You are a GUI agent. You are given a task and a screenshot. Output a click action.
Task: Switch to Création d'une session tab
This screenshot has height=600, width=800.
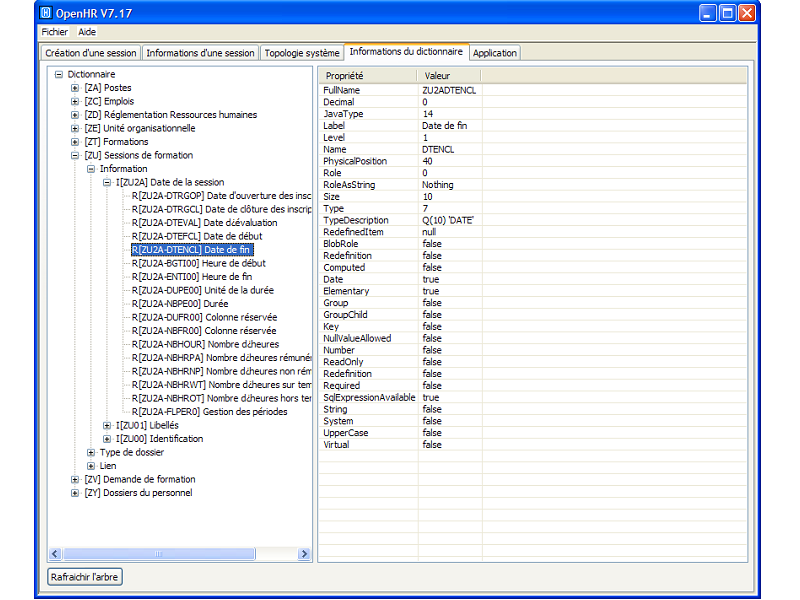click(91, 53)
